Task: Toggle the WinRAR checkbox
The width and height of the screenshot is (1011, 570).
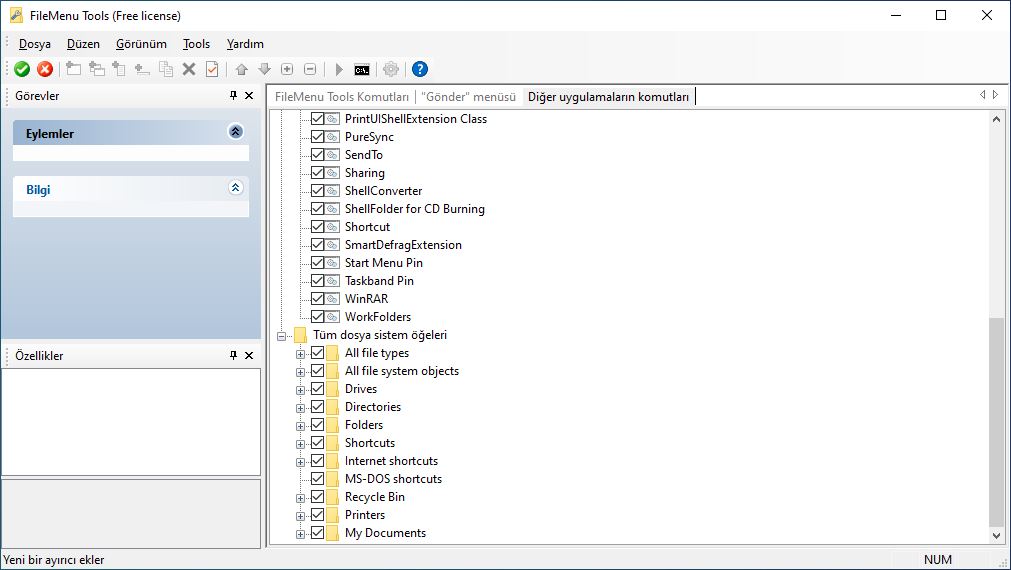Action: [317, 299]
